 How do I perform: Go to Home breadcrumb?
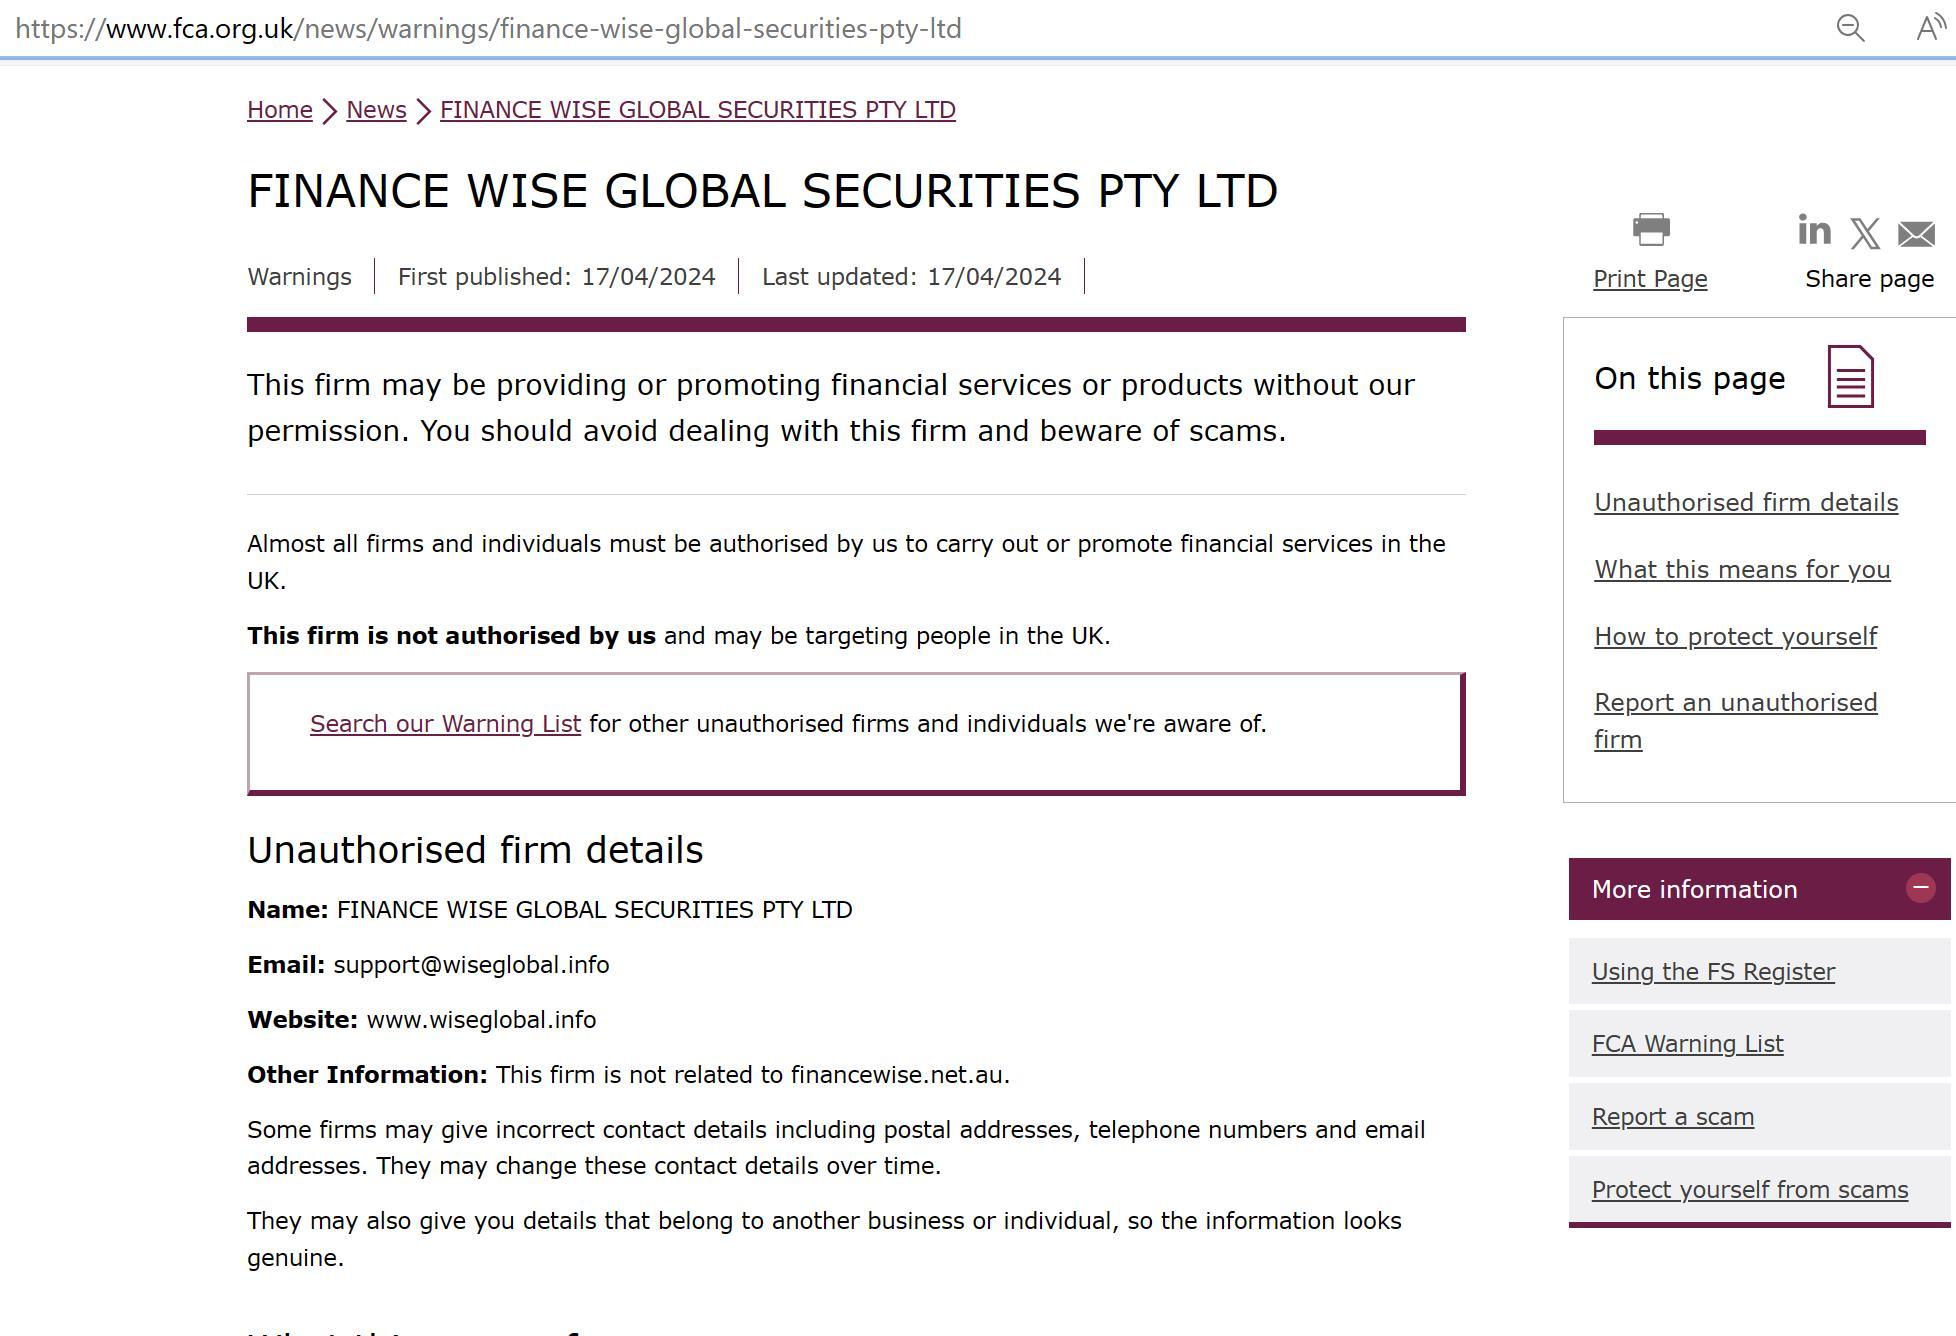(280, 110)
